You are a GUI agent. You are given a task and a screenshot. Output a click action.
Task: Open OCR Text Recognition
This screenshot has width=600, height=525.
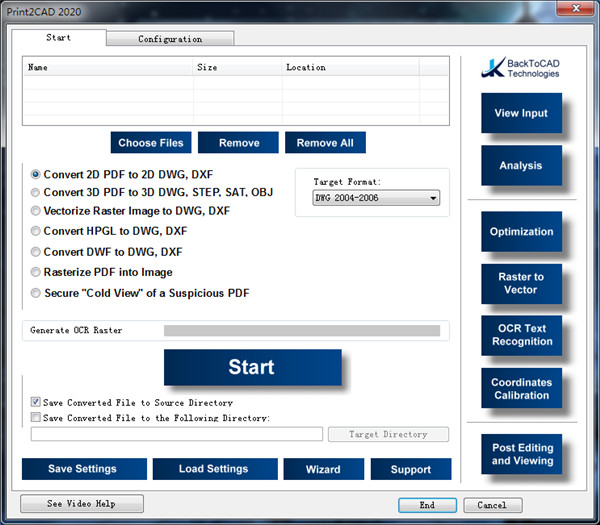521,335
